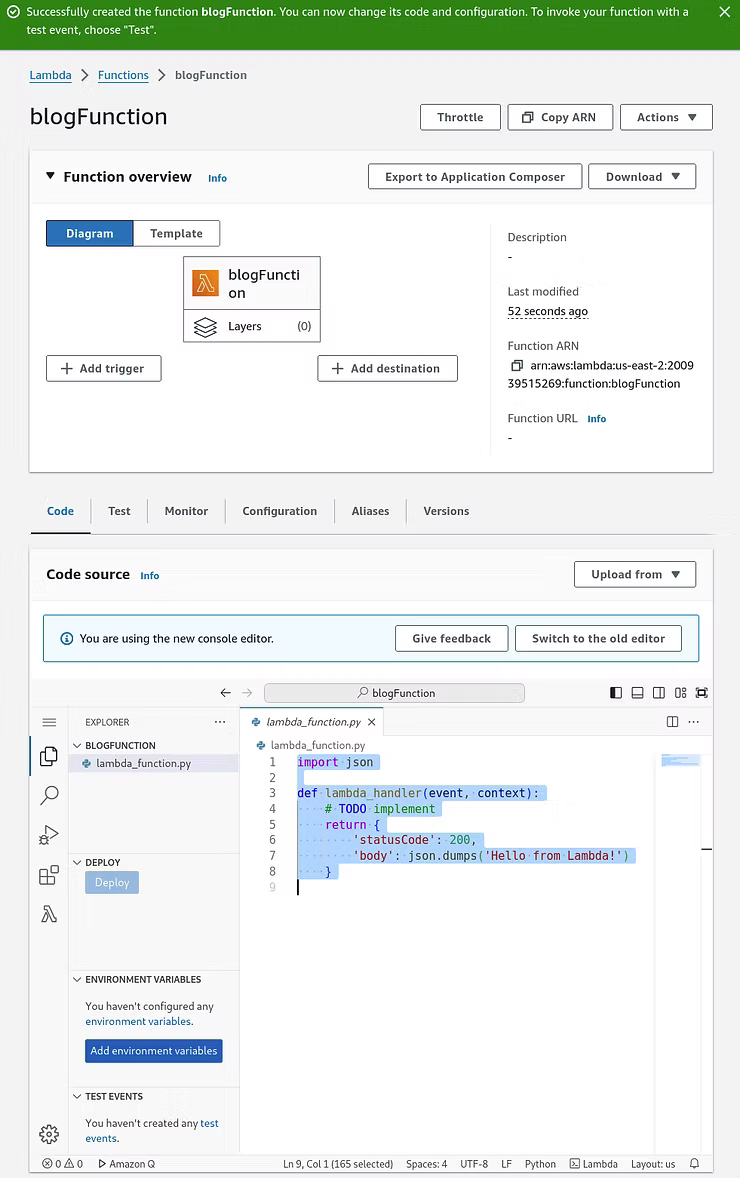Toggle the fullscreen editor icon
The height and width of the screenshot is (1178, 740).
tap(702, 693)
